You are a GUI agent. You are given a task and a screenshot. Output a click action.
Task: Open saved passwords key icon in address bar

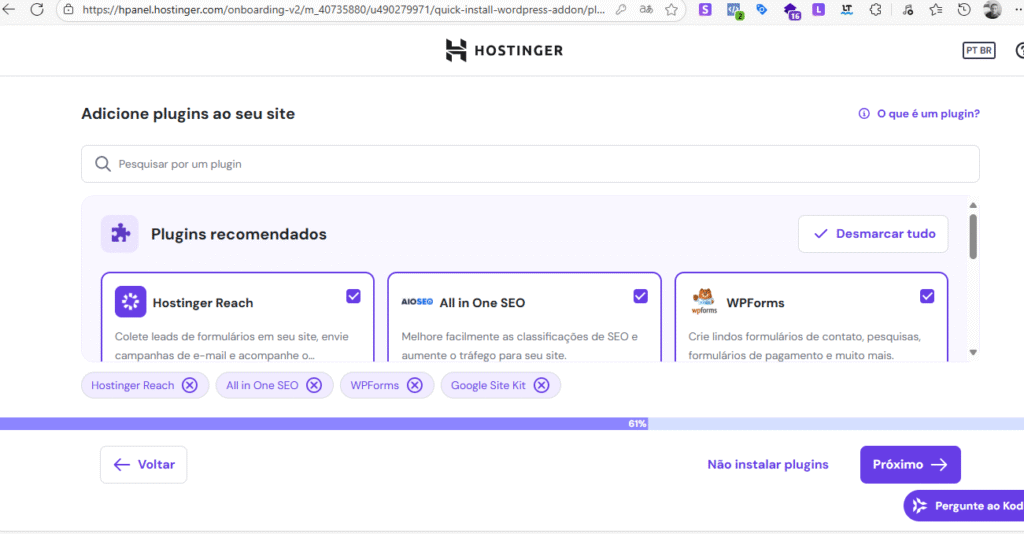[x=621, y=10]
